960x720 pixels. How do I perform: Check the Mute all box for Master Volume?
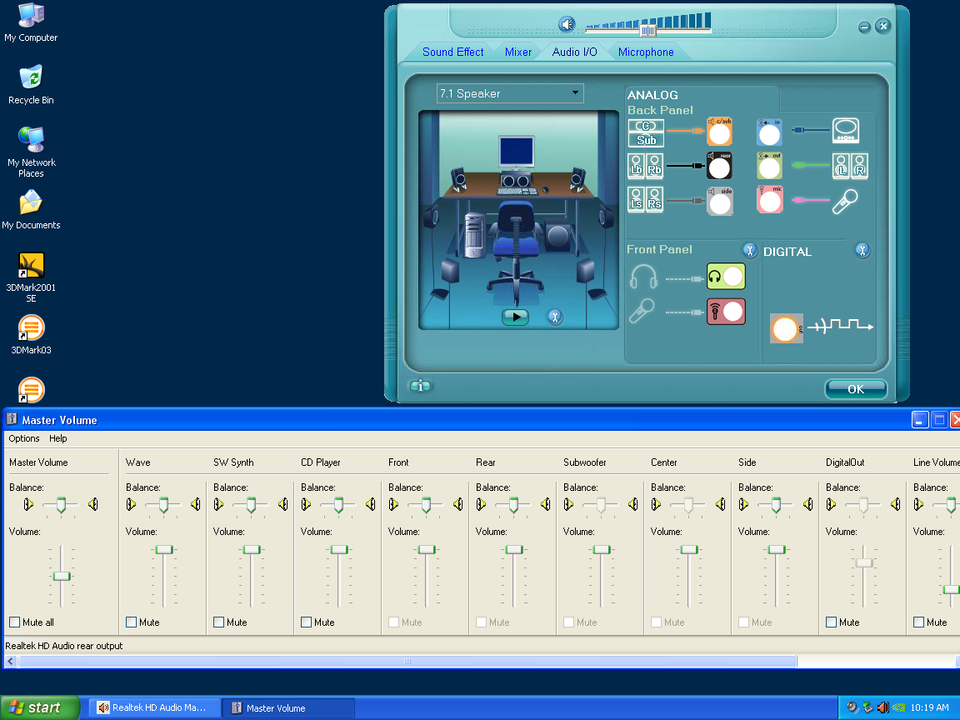15,622
